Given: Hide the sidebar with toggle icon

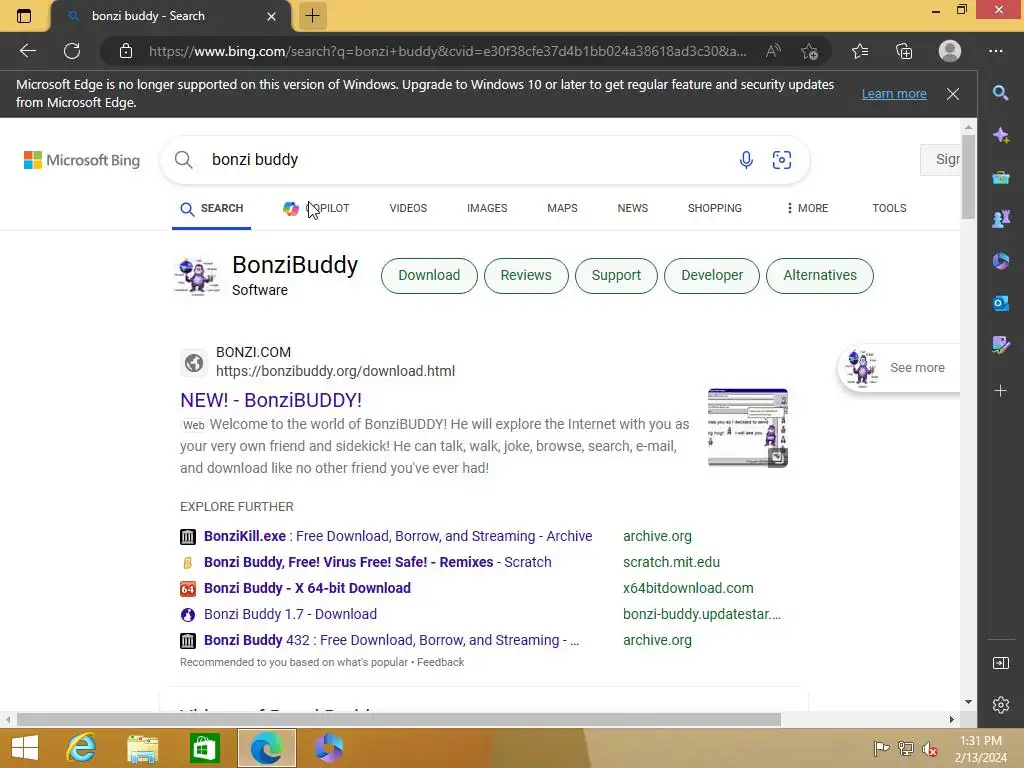Looking at the screenshot, I should [1000, 663].
